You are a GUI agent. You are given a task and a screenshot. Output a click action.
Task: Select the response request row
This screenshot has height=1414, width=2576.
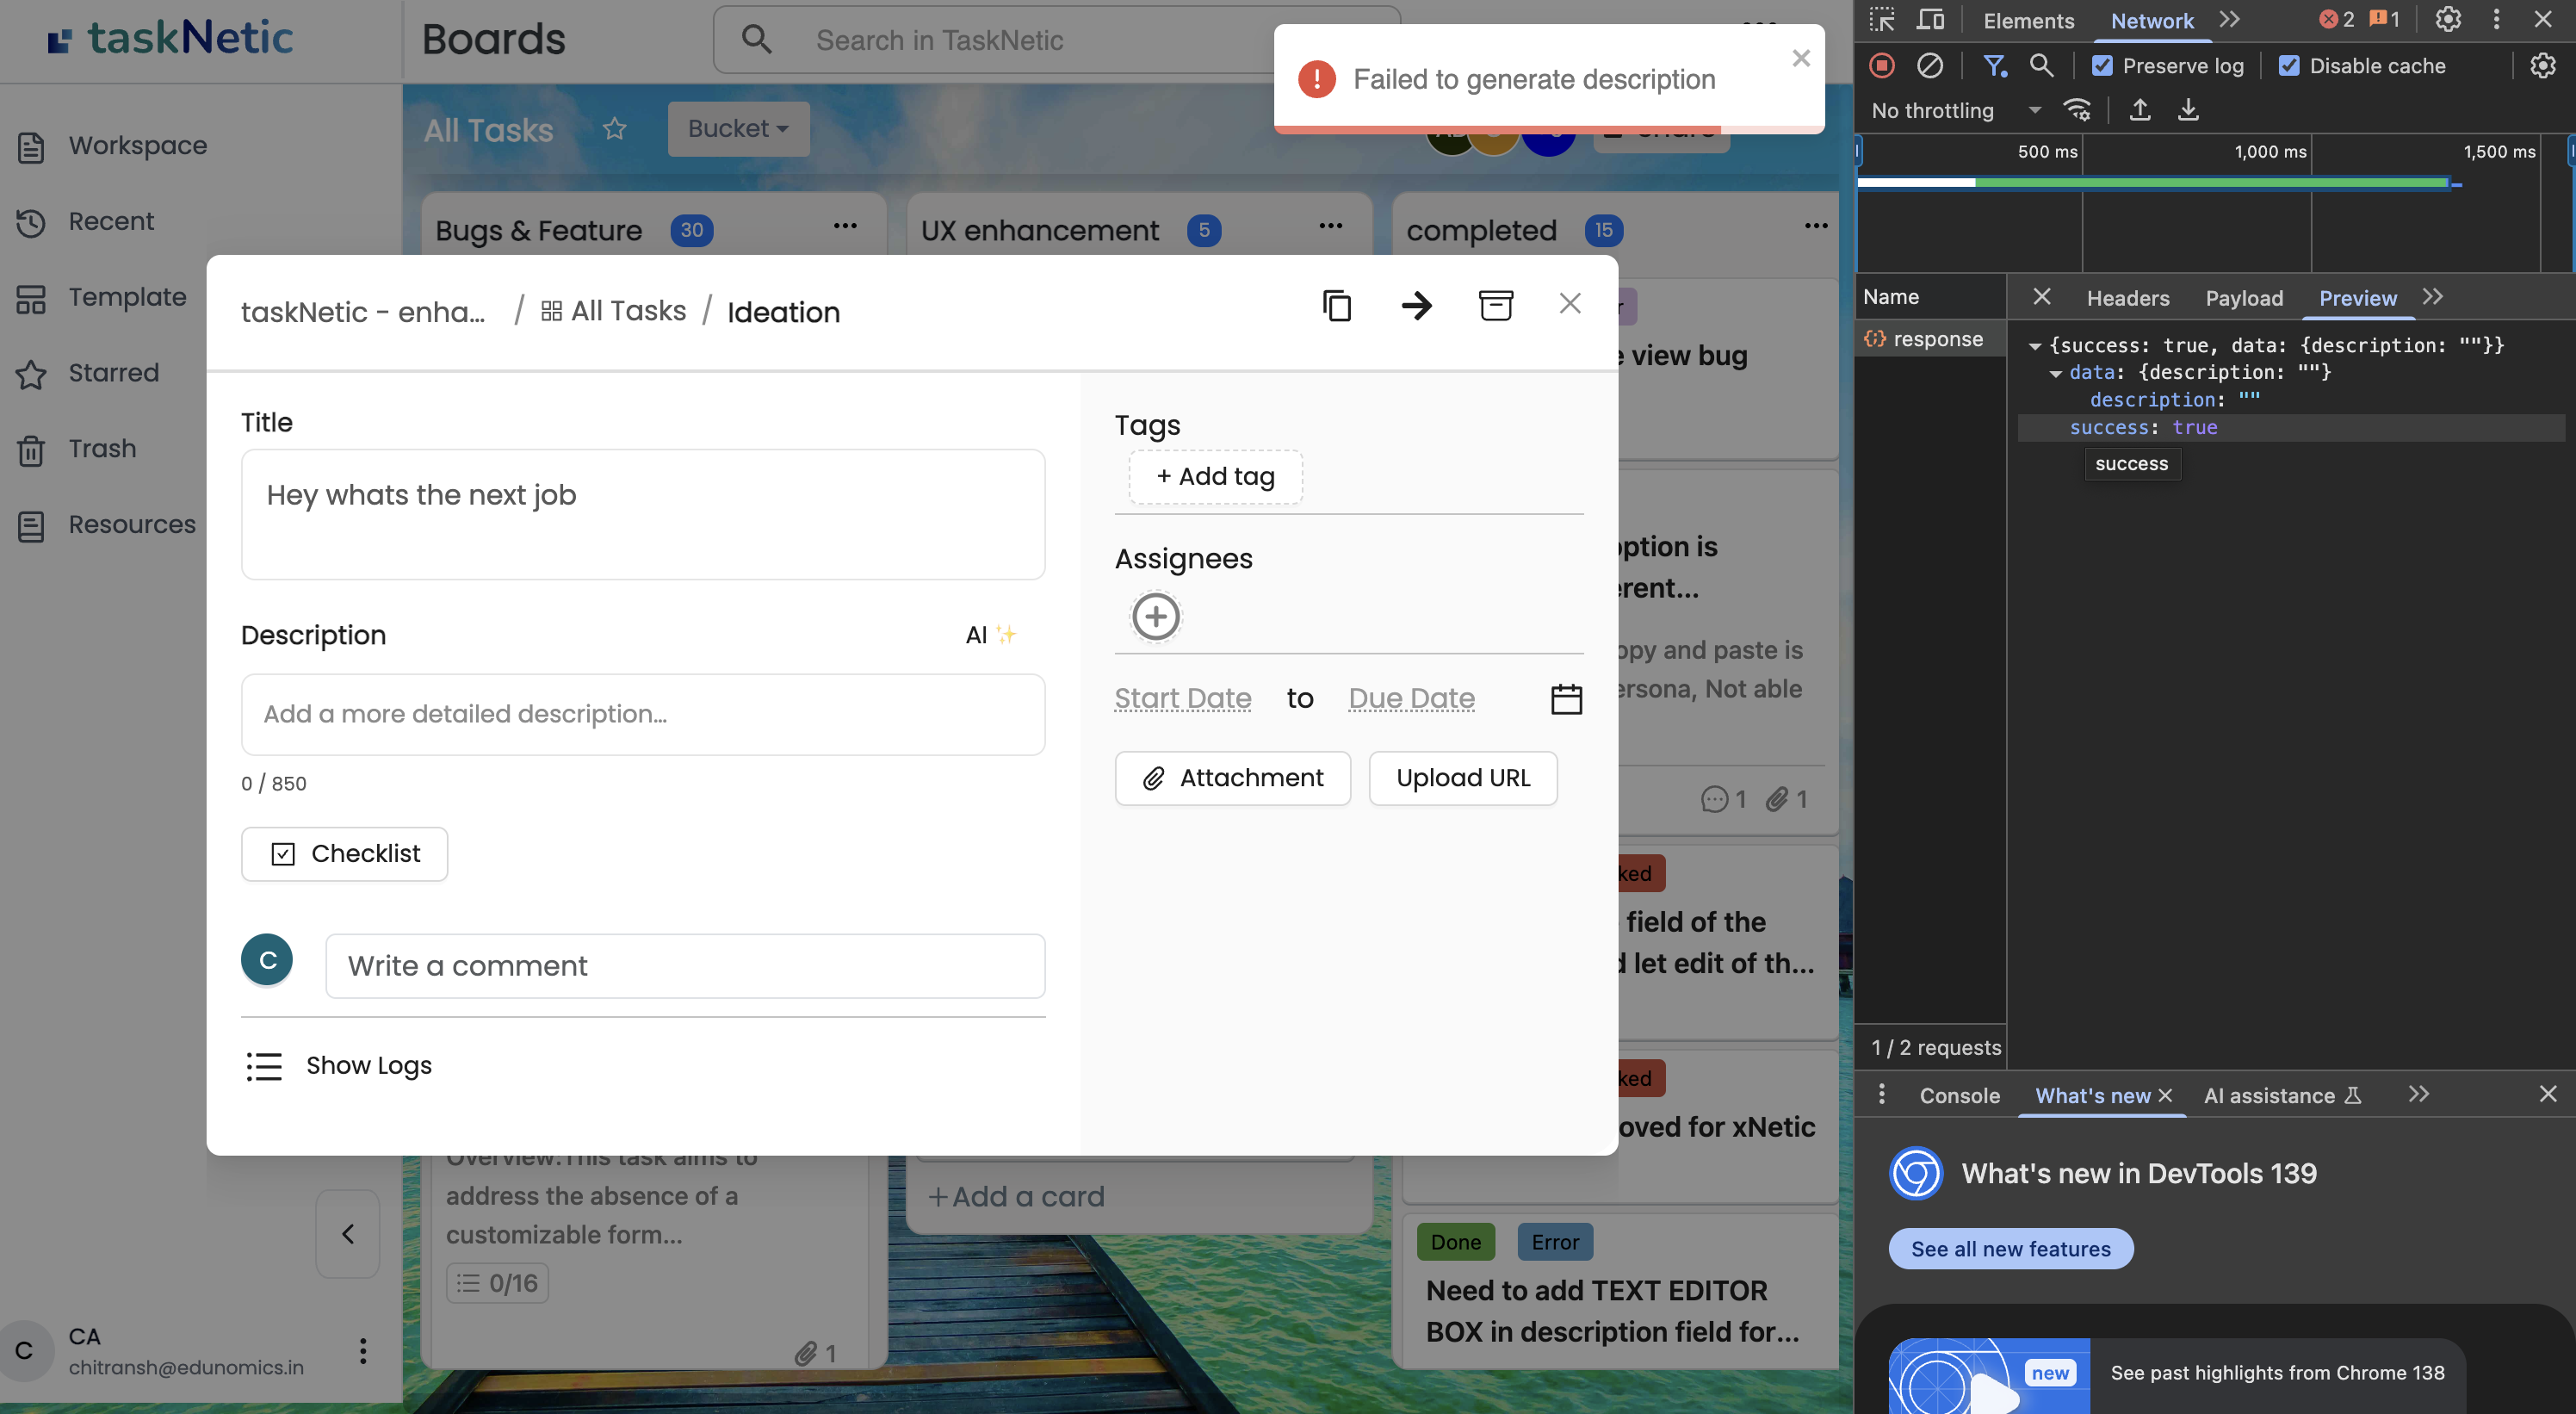pos(1930,339)
